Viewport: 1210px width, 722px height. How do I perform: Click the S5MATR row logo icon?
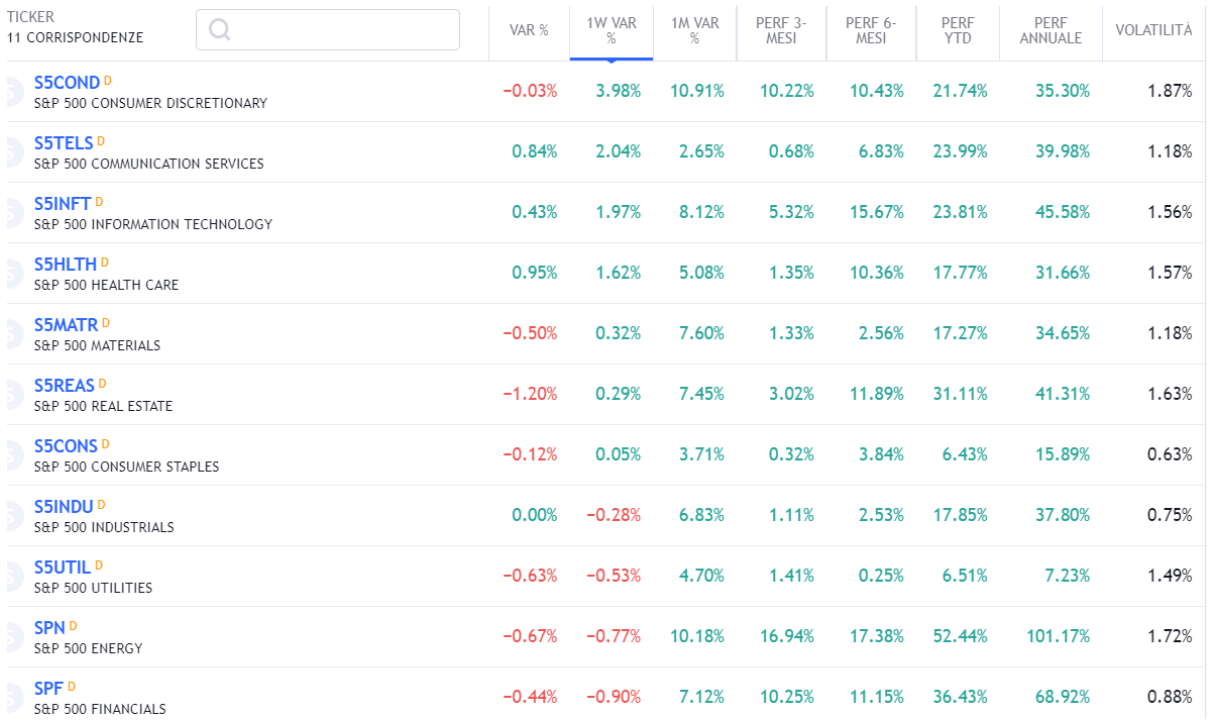click(13, 335)
